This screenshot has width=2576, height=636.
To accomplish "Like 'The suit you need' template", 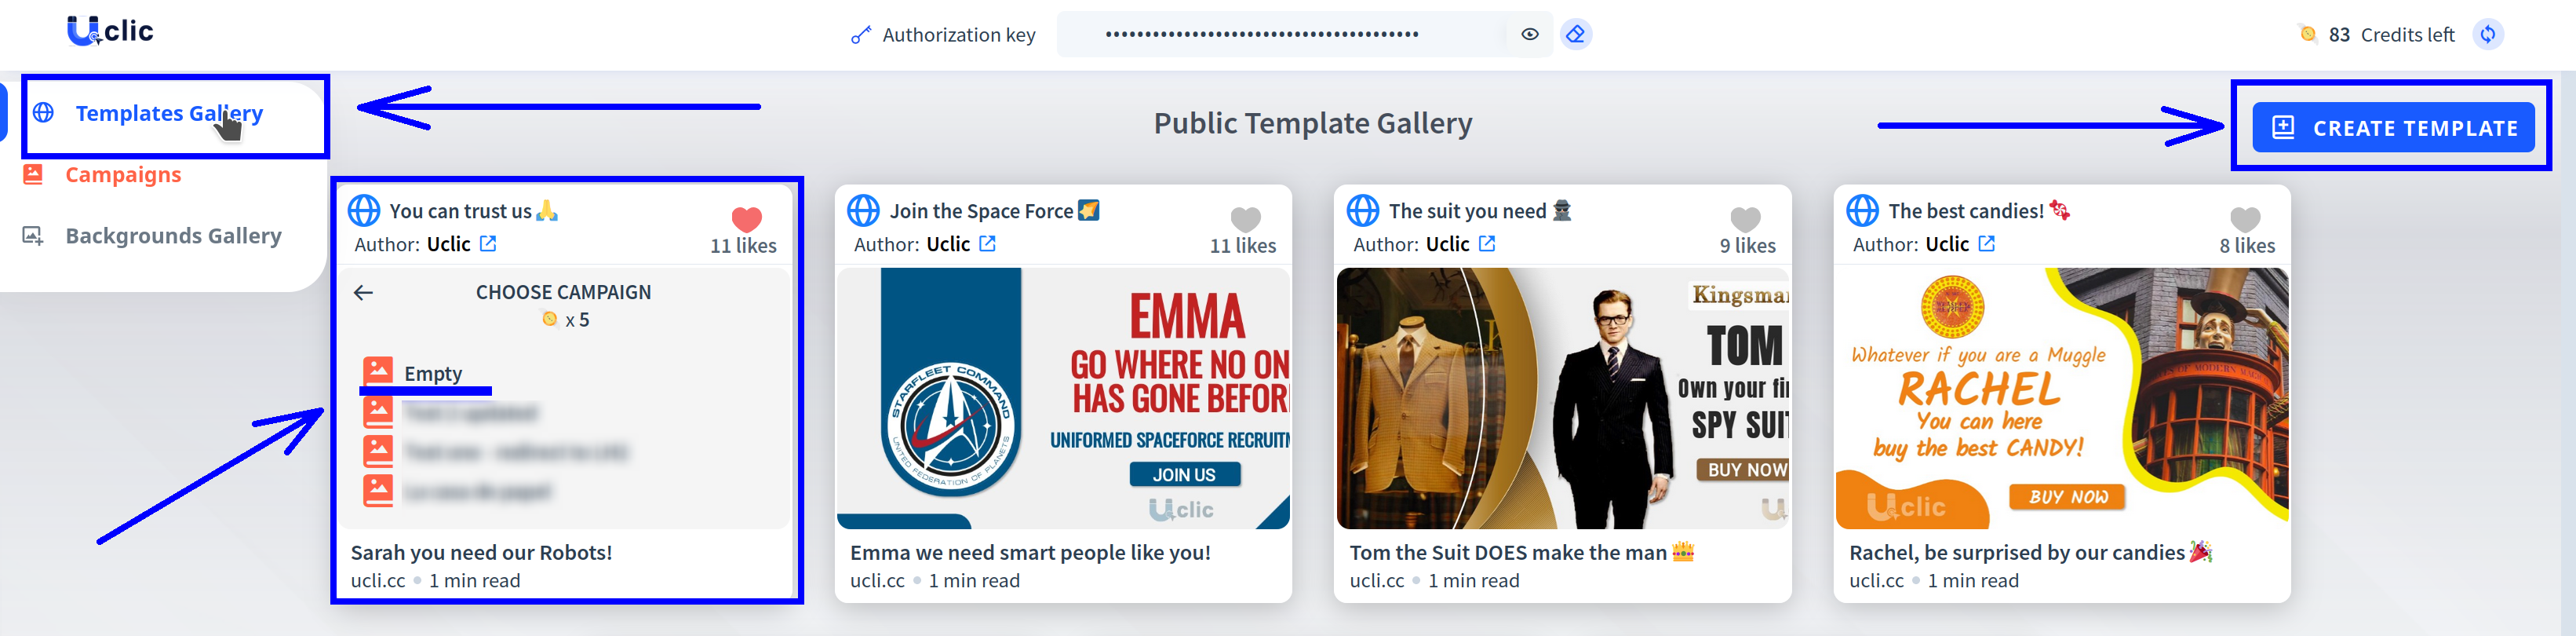I will [x=1745, y=219].
